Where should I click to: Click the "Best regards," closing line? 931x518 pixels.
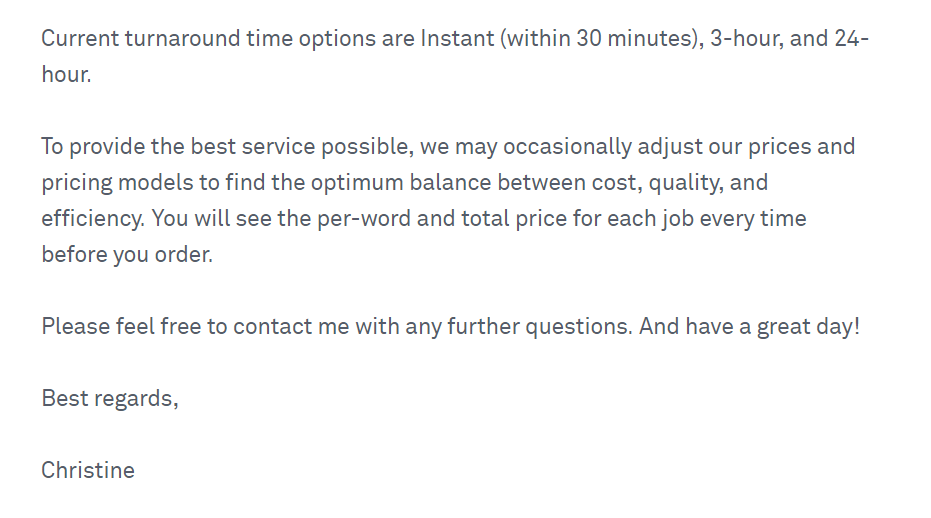(110, 399)
